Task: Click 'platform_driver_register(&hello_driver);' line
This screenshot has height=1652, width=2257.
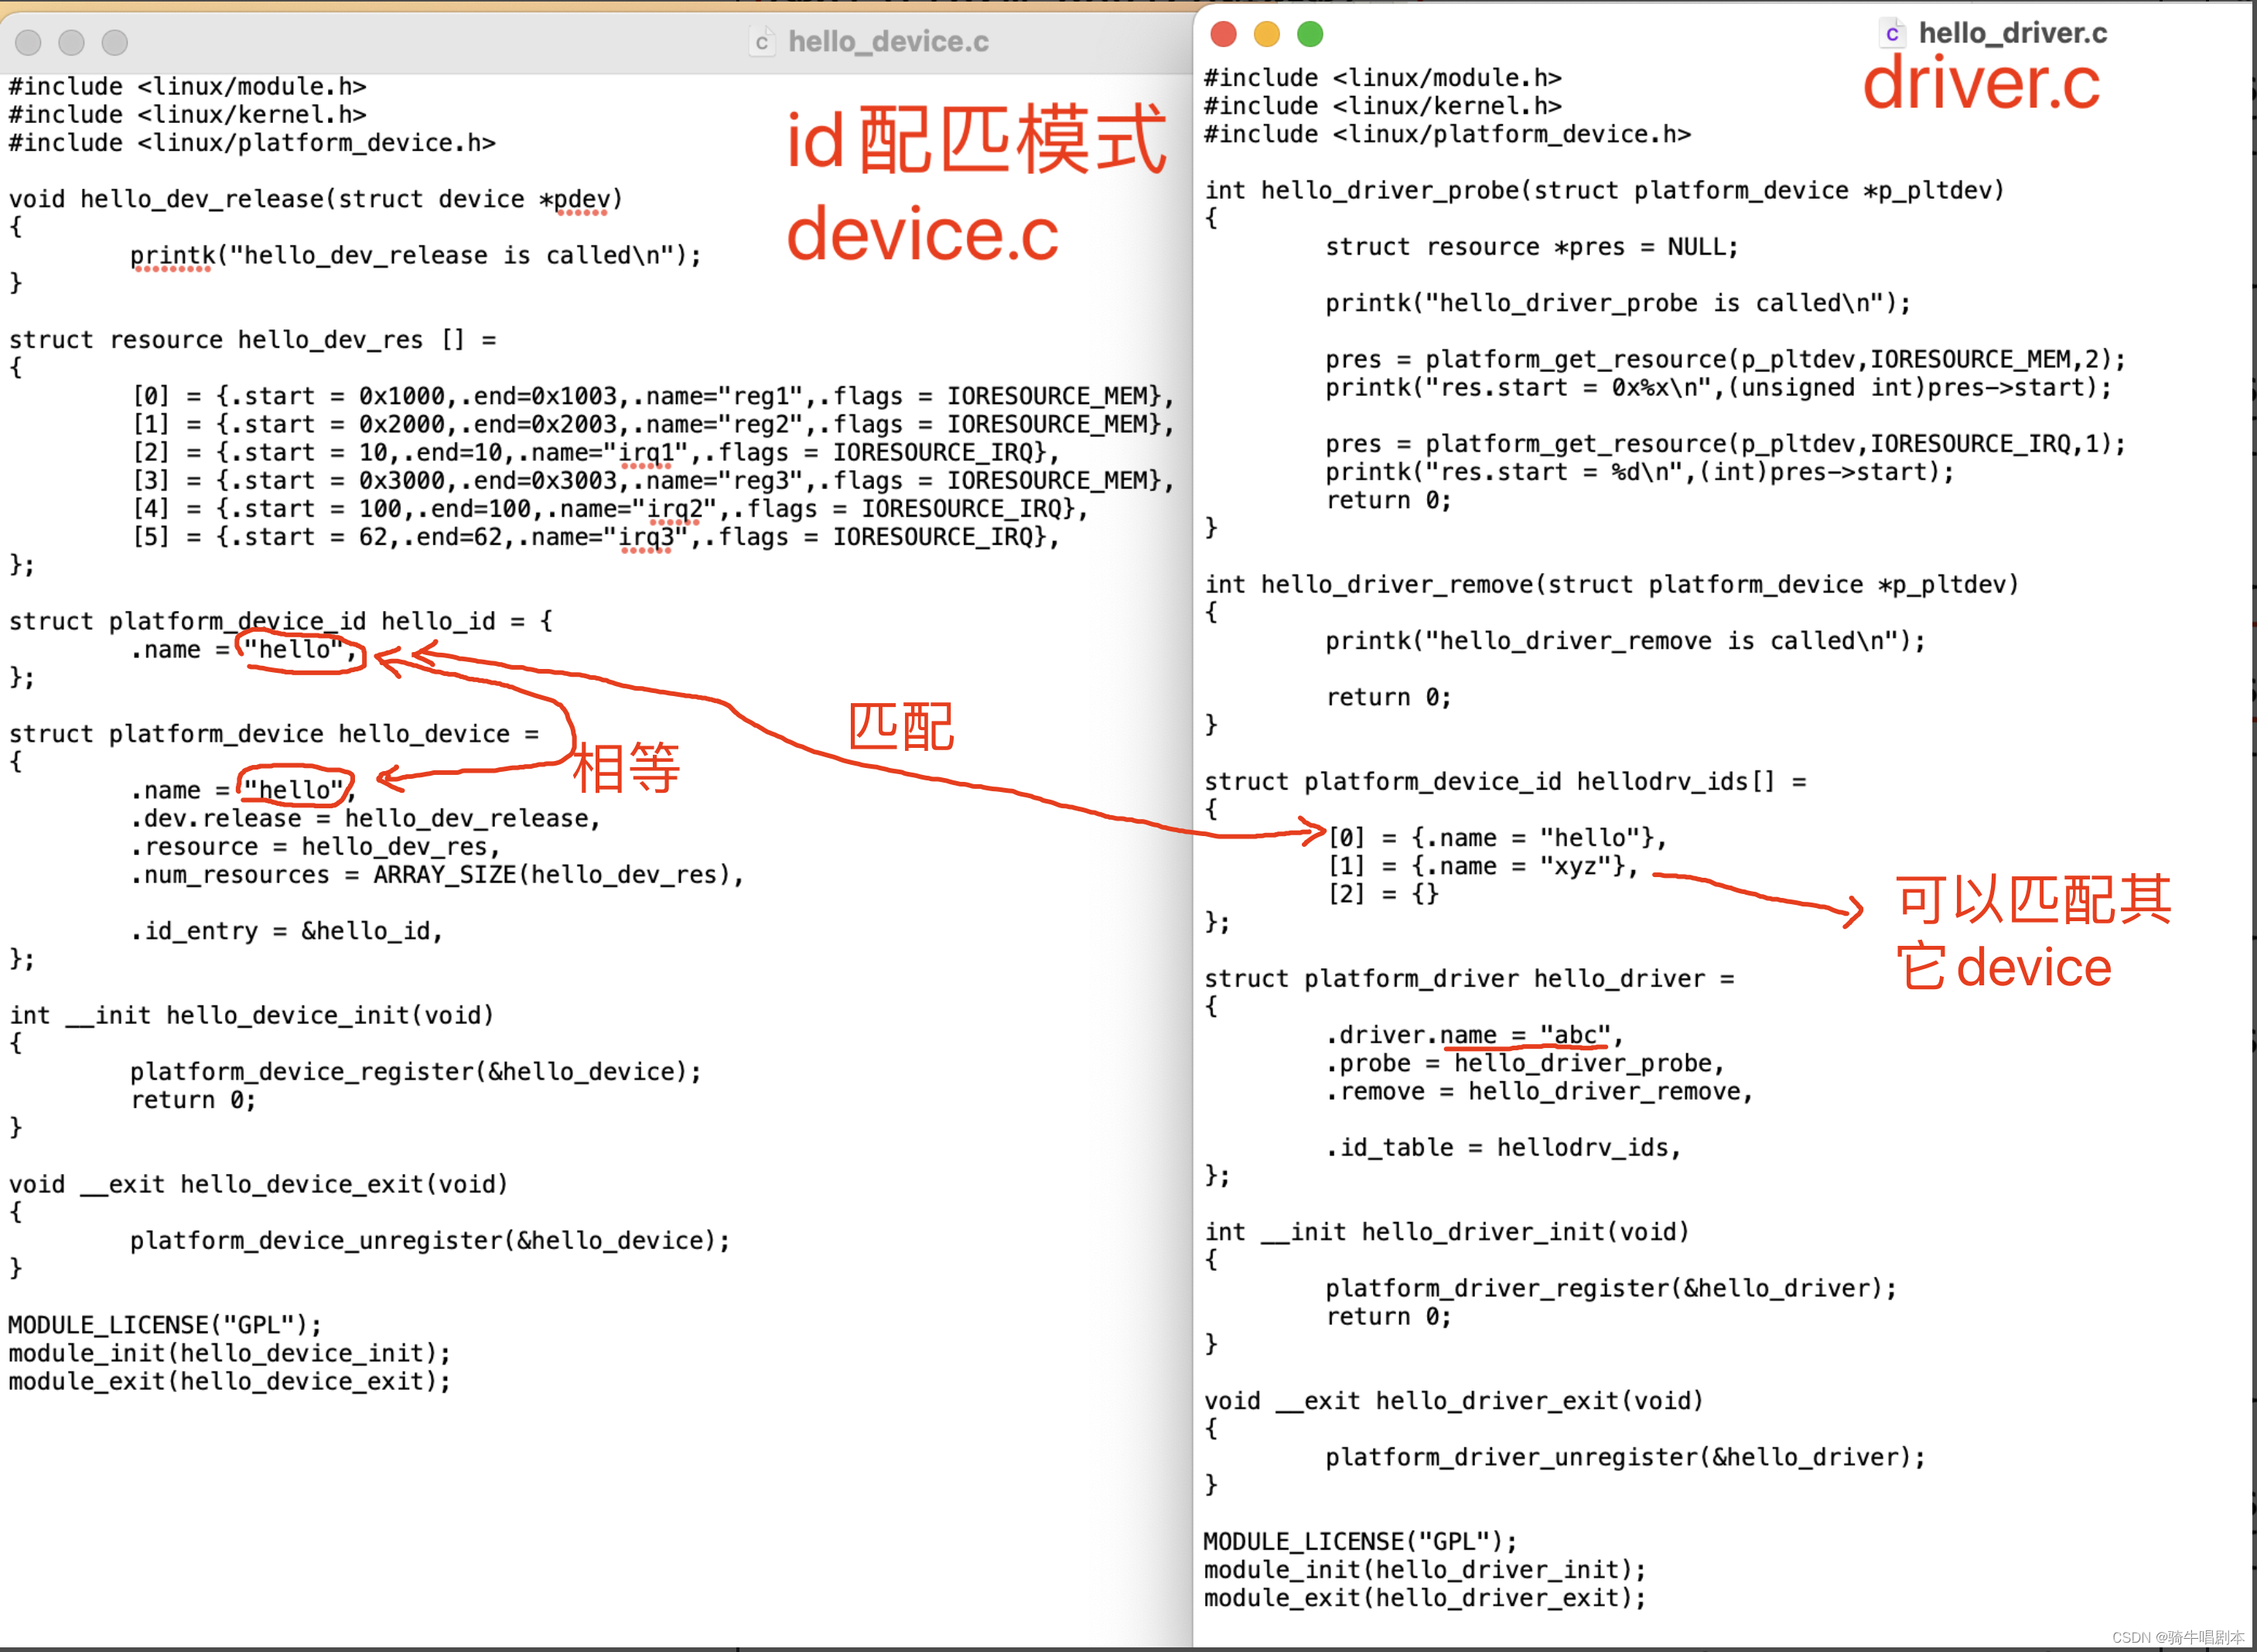Action: (1611, 1288)
